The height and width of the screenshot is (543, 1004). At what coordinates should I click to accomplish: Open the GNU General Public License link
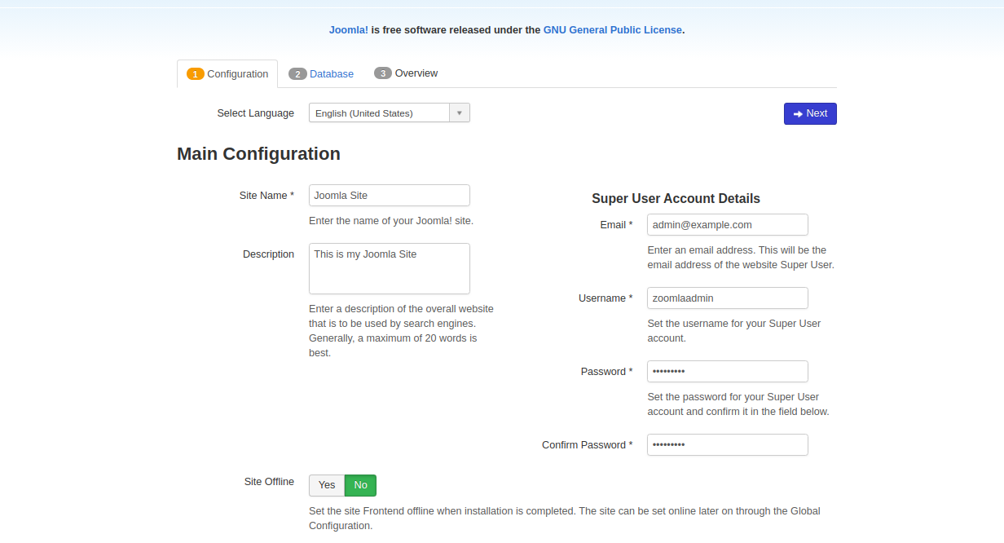pos(612,30)
